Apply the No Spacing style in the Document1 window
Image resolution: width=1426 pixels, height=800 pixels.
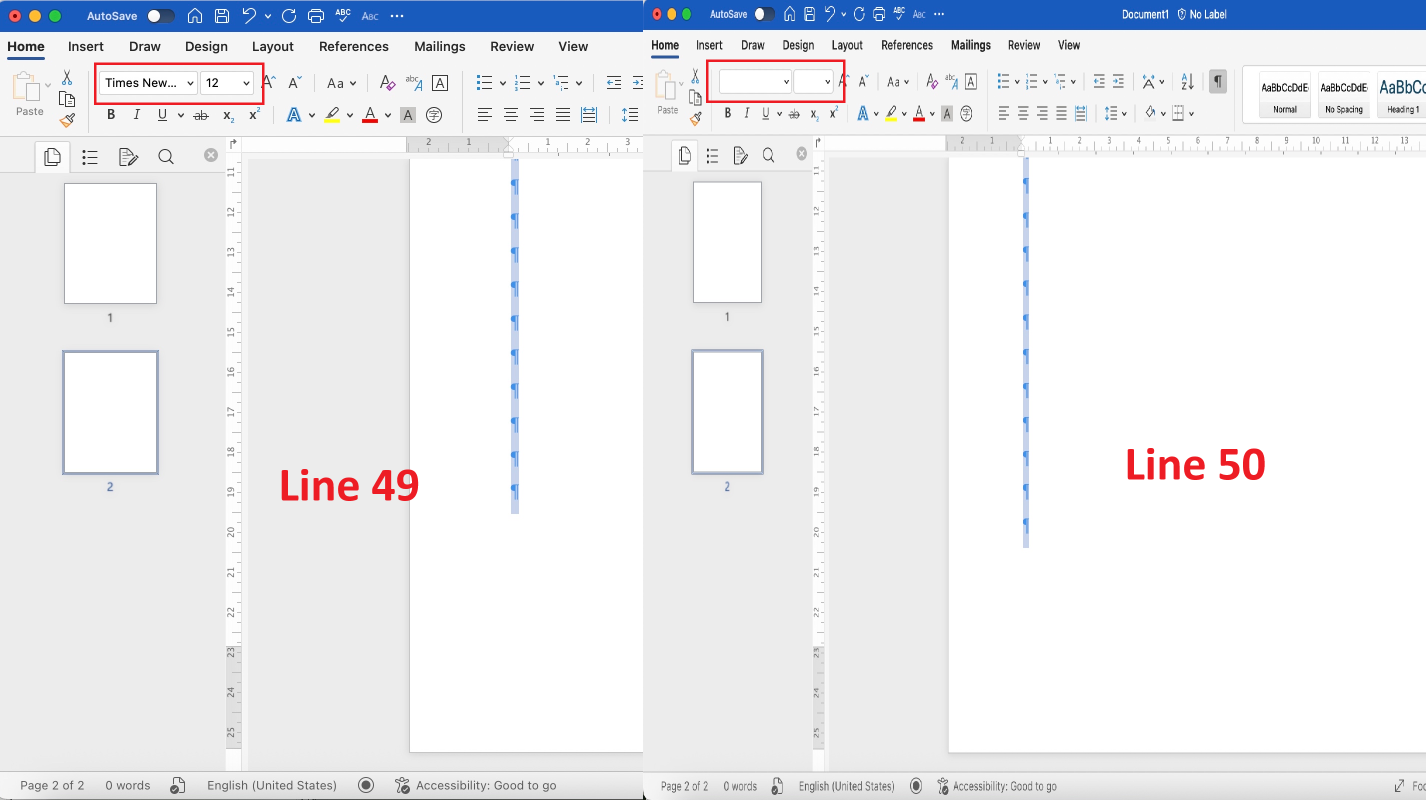tap(1343, 95)
